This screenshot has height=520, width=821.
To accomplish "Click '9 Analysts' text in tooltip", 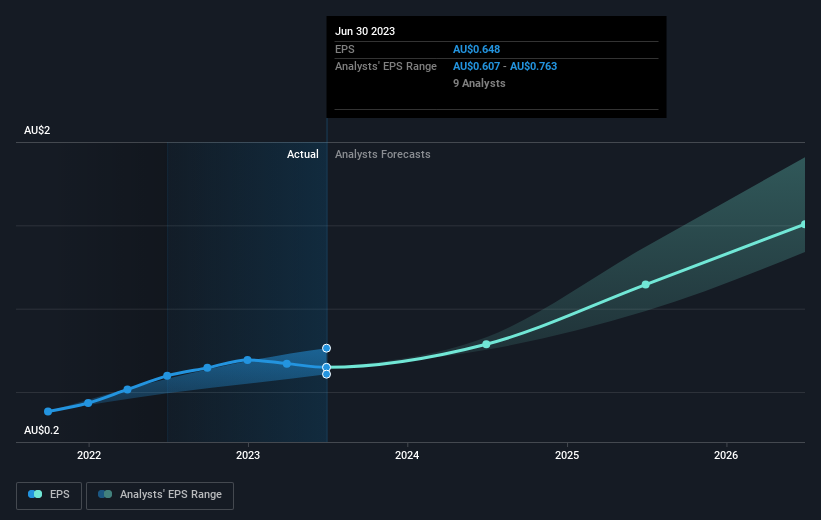I will pos(479,83).
